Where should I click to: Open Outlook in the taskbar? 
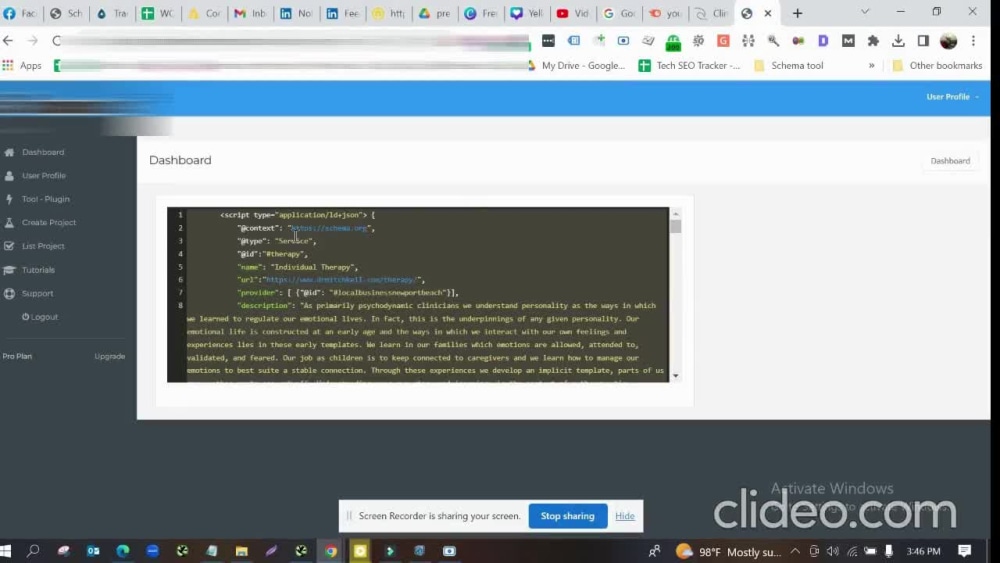(x=93, y=550)
